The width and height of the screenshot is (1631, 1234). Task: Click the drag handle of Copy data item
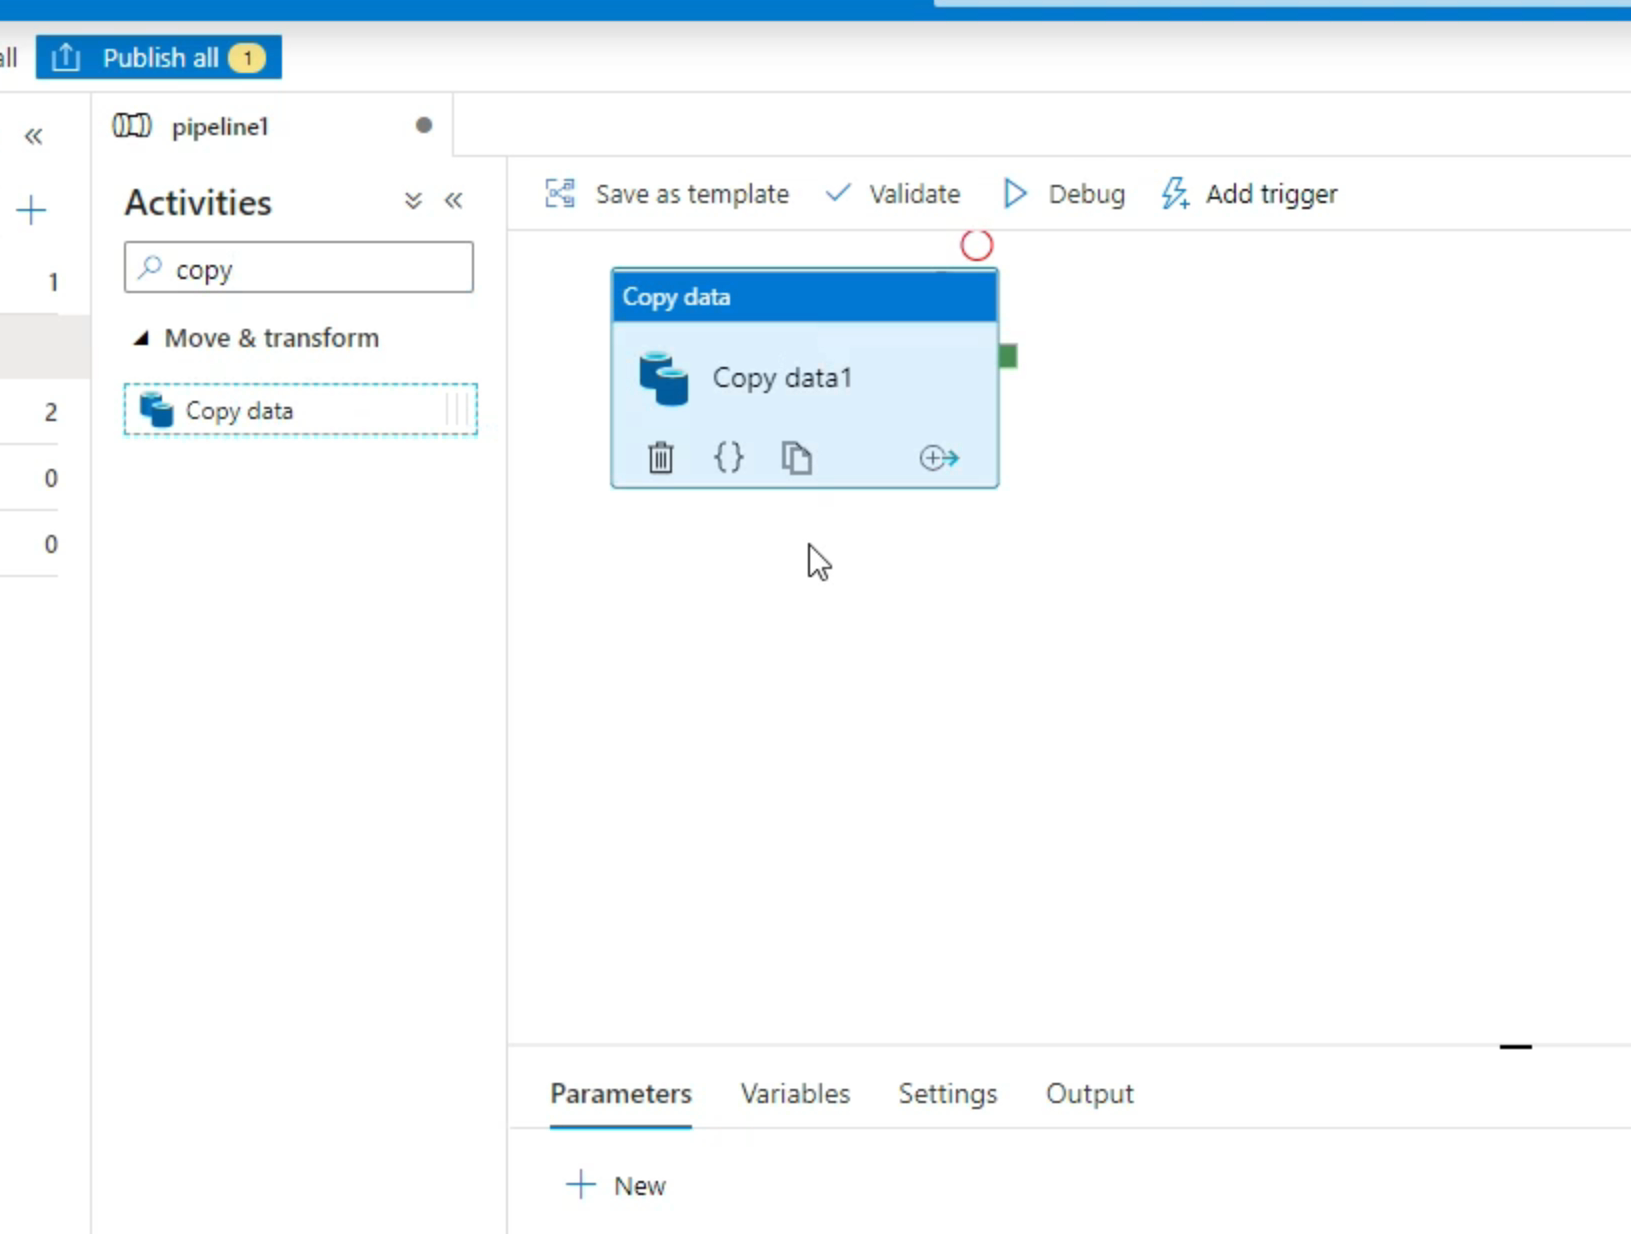coord(456,410)
